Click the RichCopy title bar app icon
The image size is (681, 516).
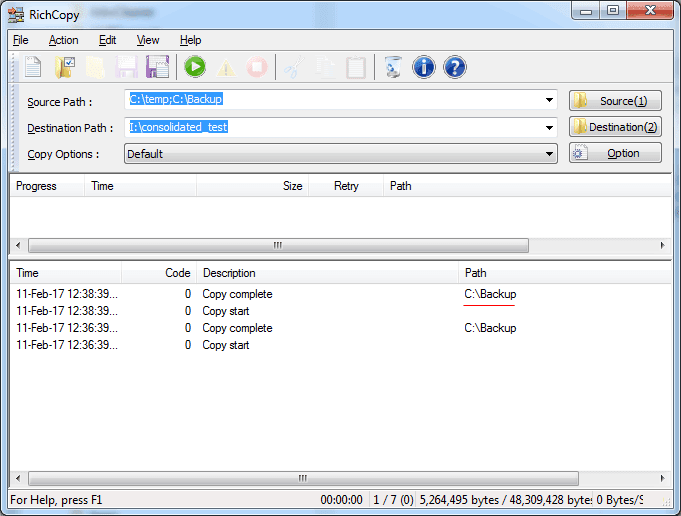click(x=16, y=14)
